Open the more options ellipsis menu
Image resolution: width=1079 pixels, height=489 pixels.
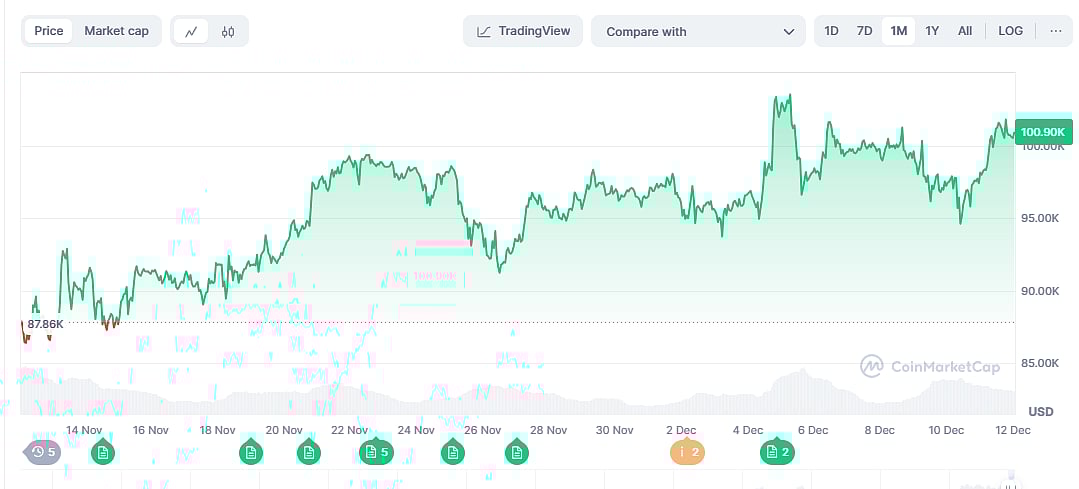1056,31
